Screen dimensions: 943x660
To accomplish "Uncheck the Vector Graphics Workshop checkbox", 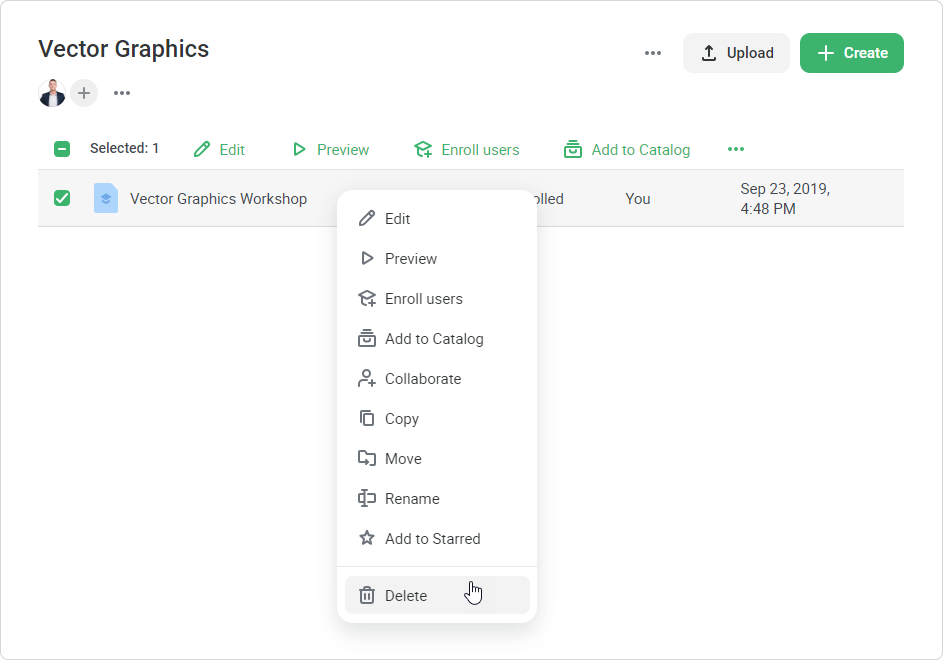I will click(62, 198).
